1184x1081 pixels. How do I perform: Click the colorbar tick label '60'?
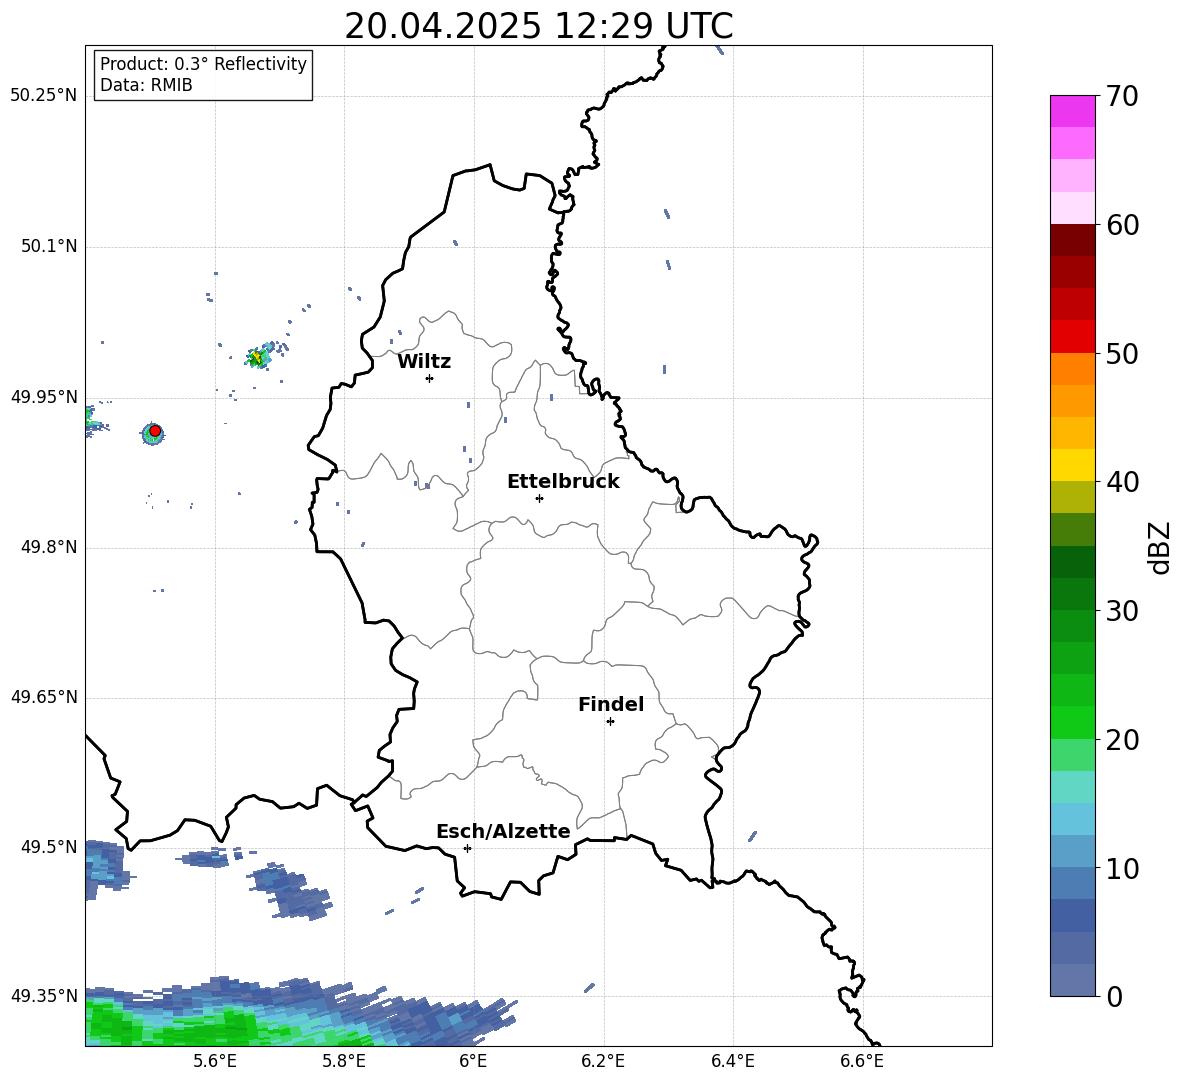pyautogui.click(x=1123, y=225)
